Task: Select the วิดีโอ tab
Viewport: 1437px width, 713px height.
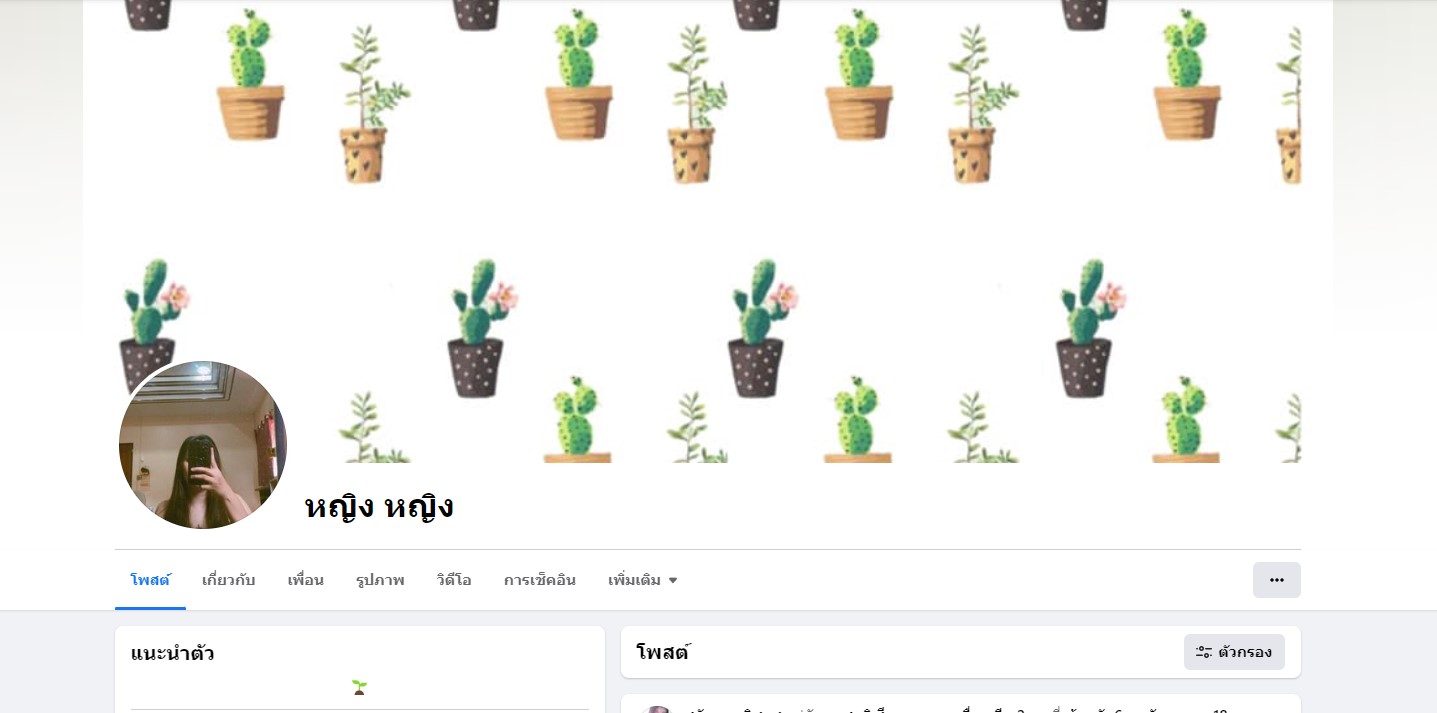Action: [454, 580]
